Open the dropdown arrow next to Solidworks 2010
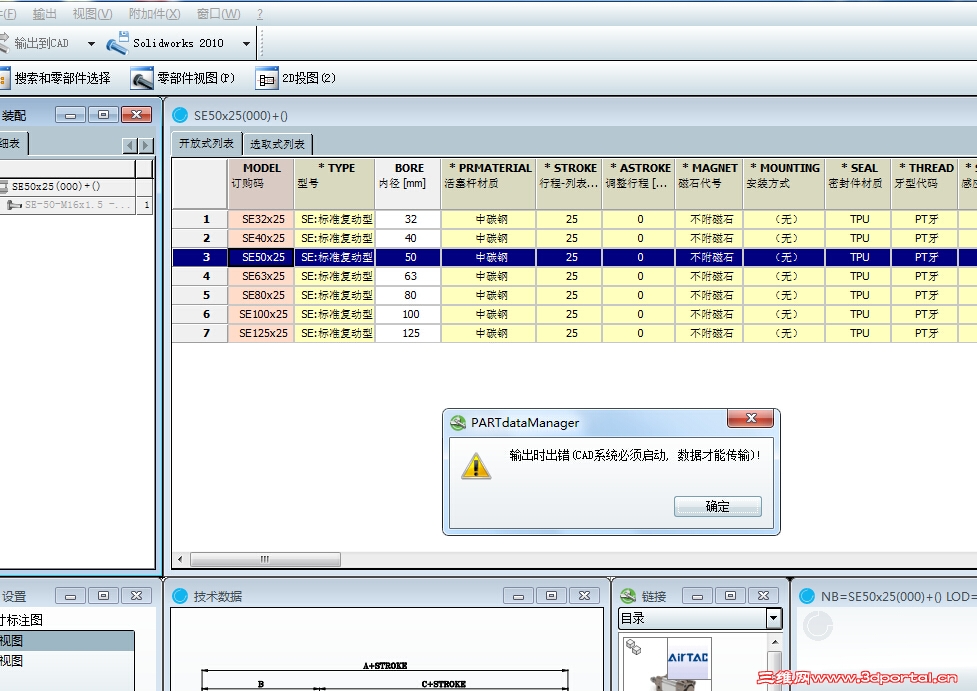Screen dimensions: 977x691 (x=246, y=44)
